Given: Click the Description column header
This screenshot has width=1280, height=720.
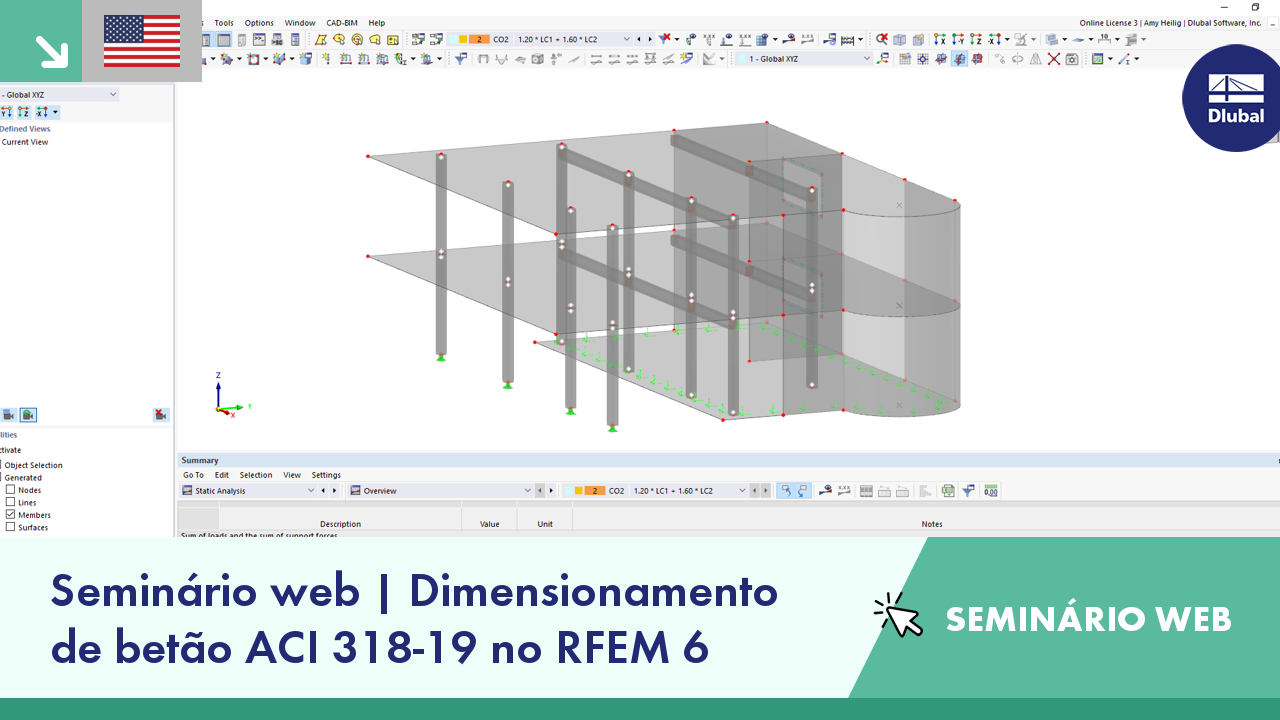Looking at the screenshot, I should pos(340,524).
